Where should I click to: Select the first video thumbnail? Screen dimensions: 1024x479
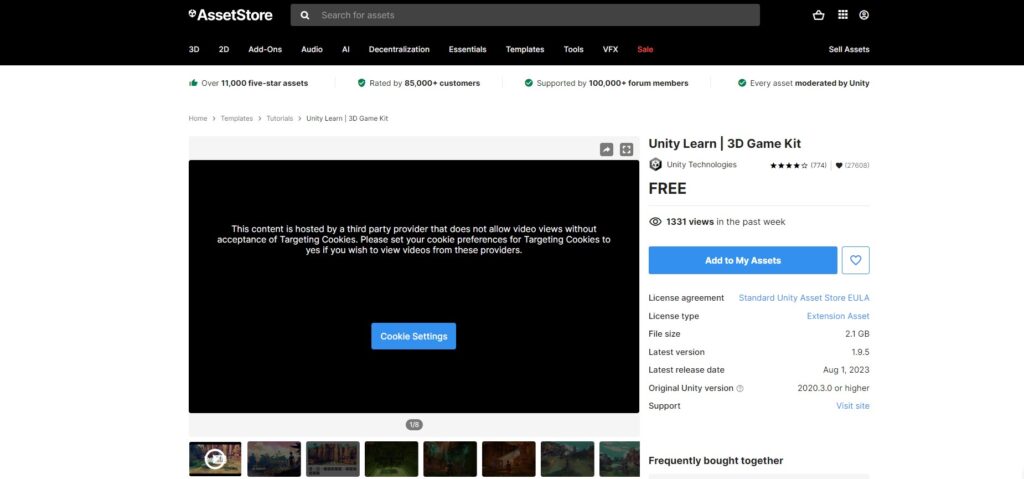pos(215,459)
